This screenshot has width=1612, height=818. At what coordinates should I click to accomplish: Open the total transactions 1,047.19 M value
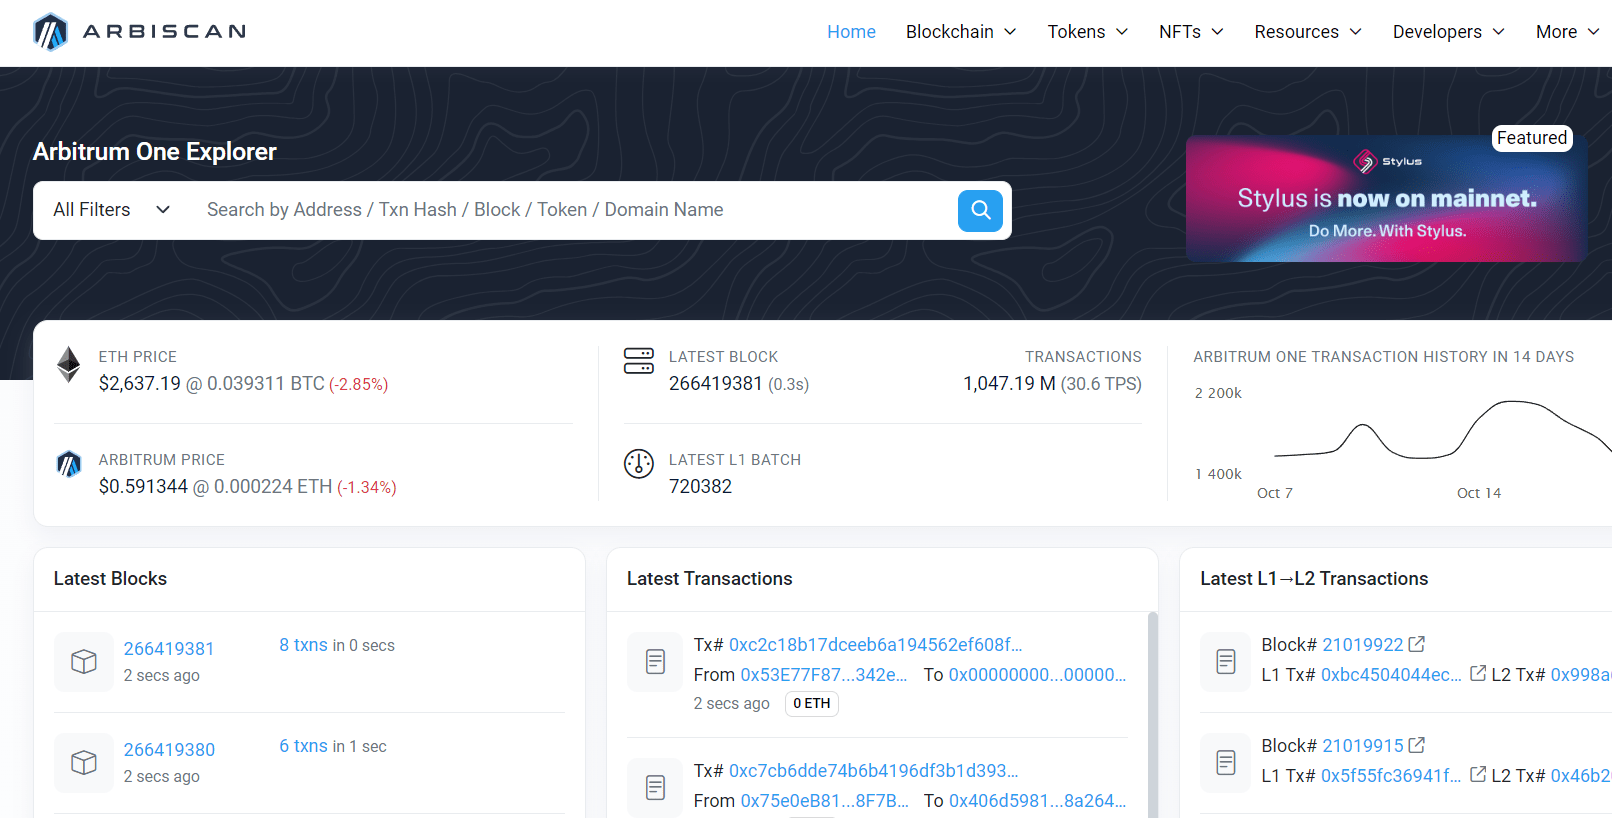pos(1009,384)
